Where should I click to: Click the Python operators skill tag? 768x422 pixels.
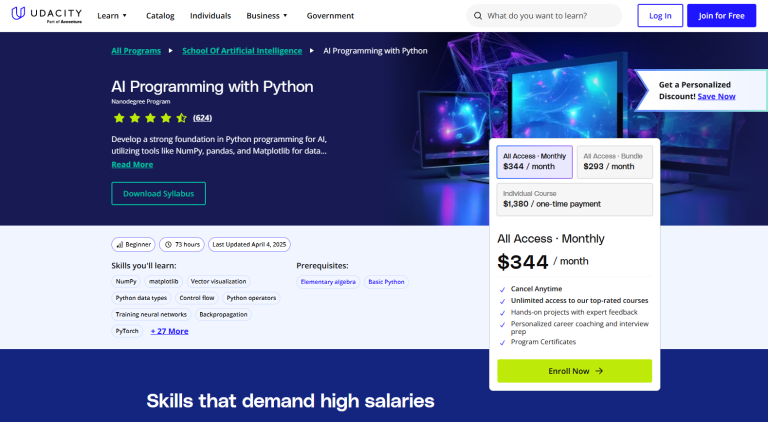(251, 298)
